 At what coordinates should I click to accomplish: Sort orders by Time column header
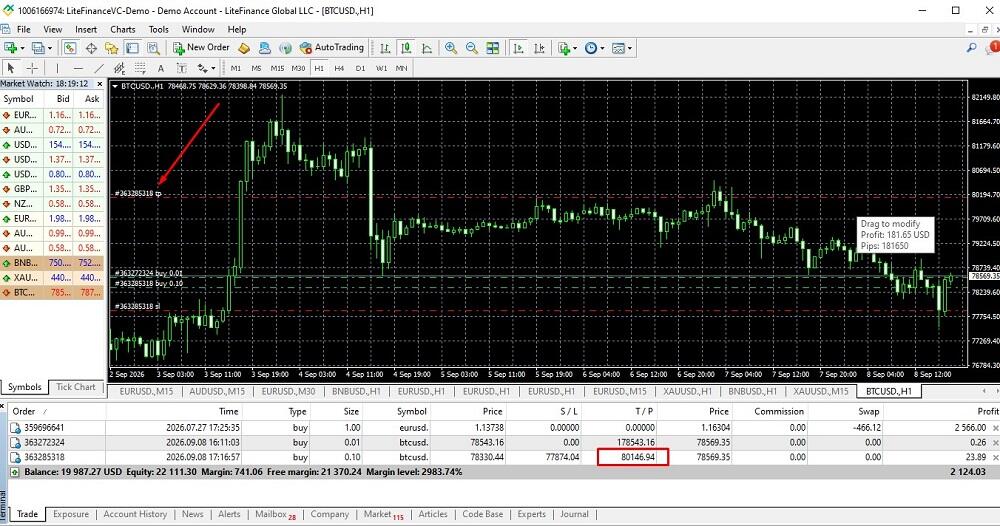228,411
